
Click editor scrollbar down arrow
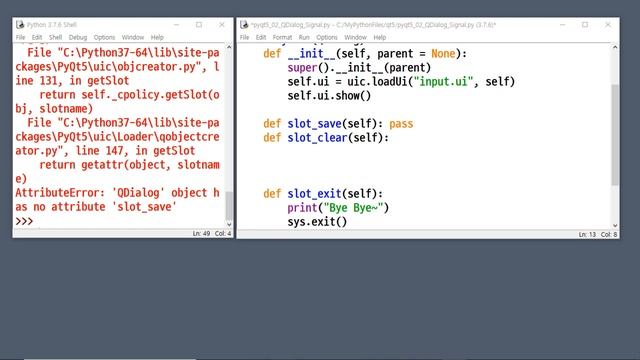point(615,225)
